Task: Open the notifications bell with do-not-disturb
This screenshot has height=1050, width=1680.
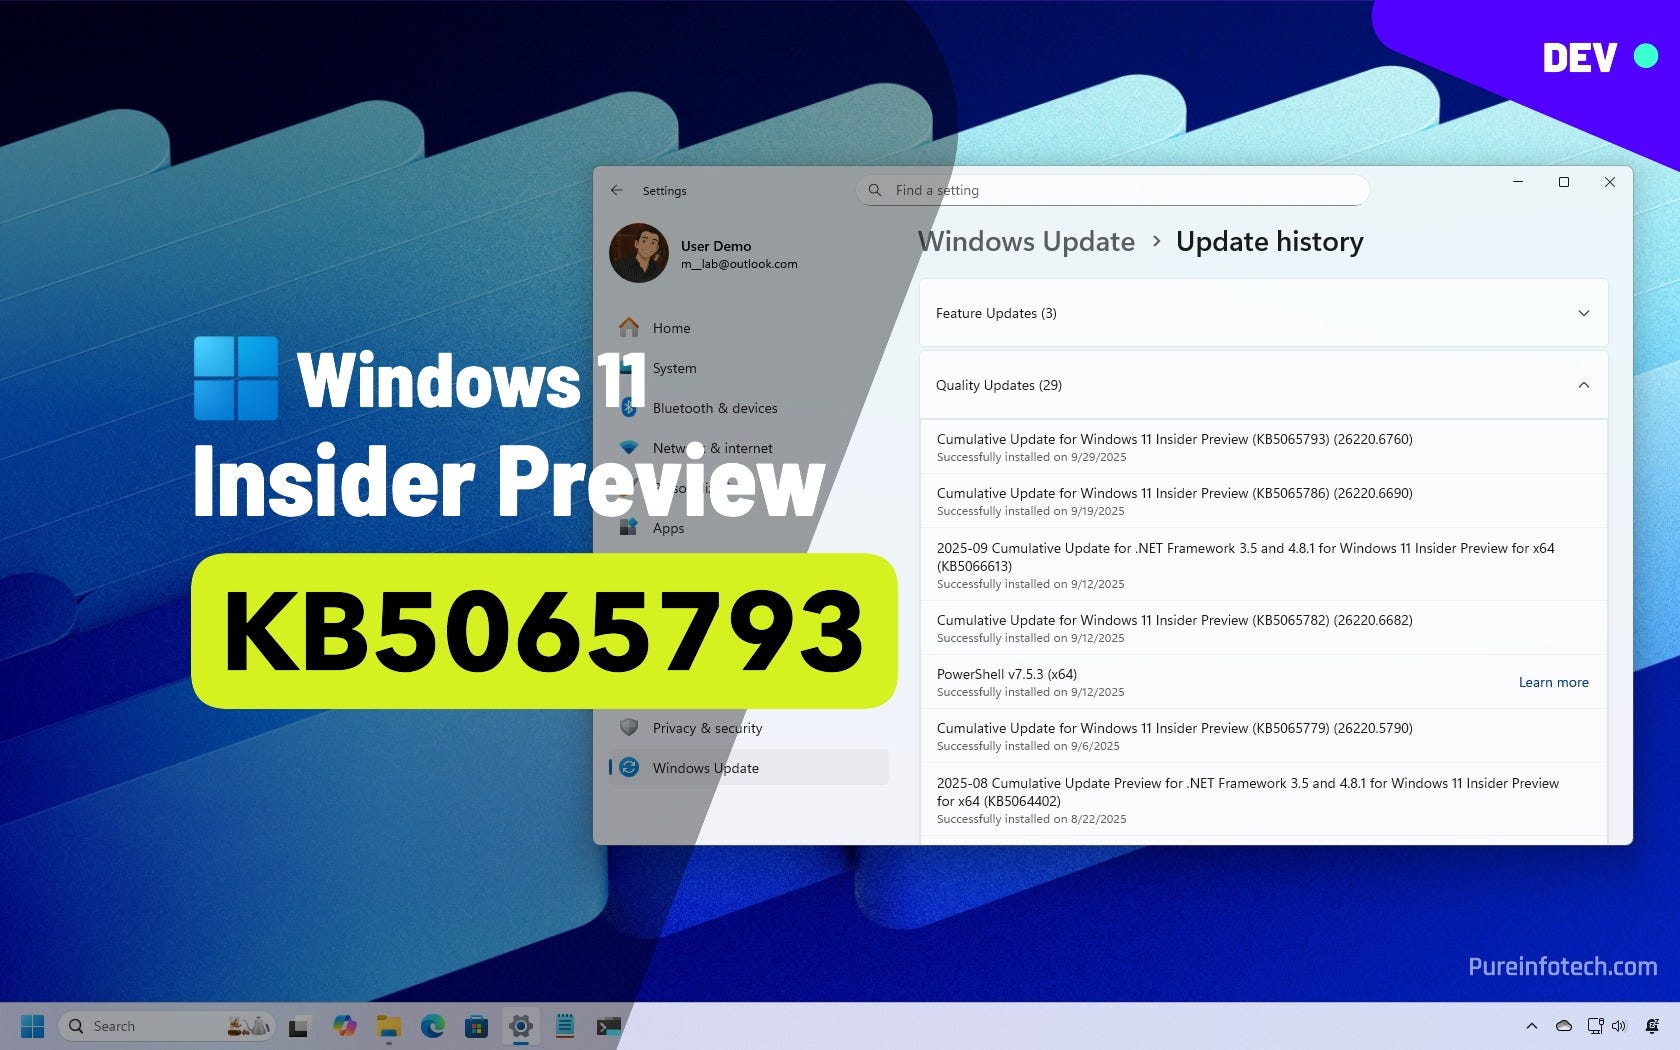Action: 1652,1026
